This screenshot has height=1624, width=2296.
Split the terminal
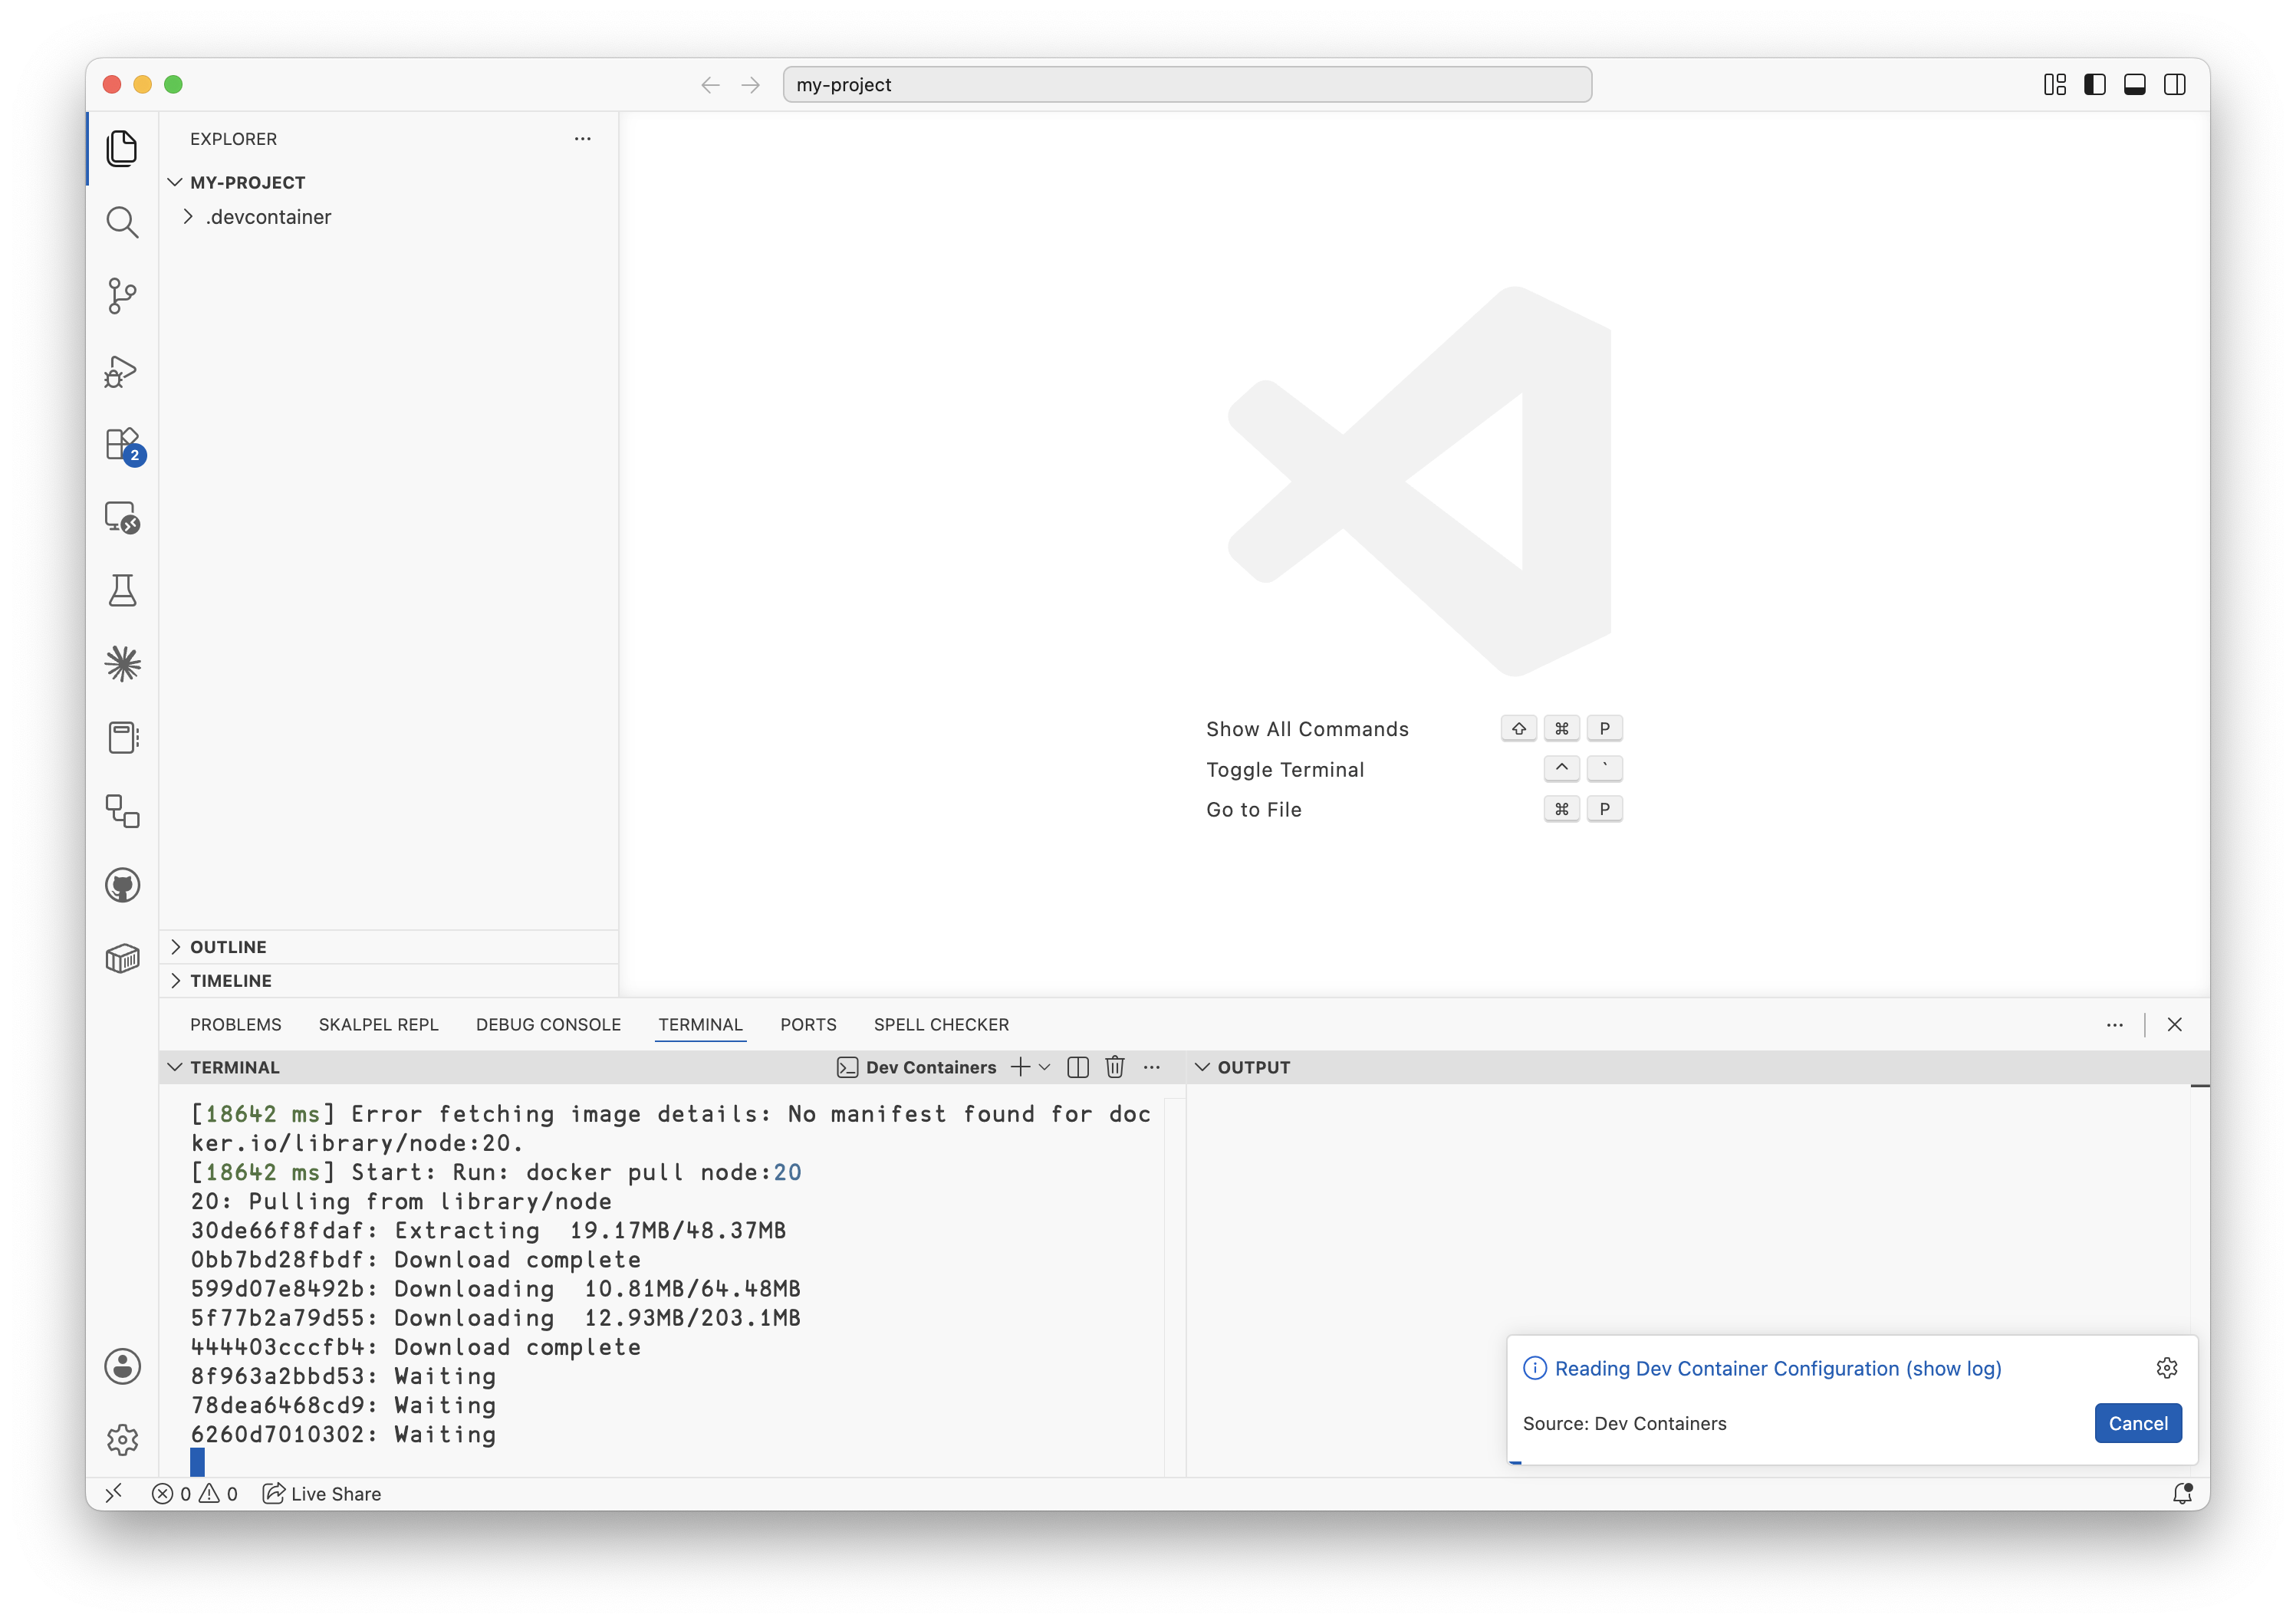click(x=1078, y=1067)
